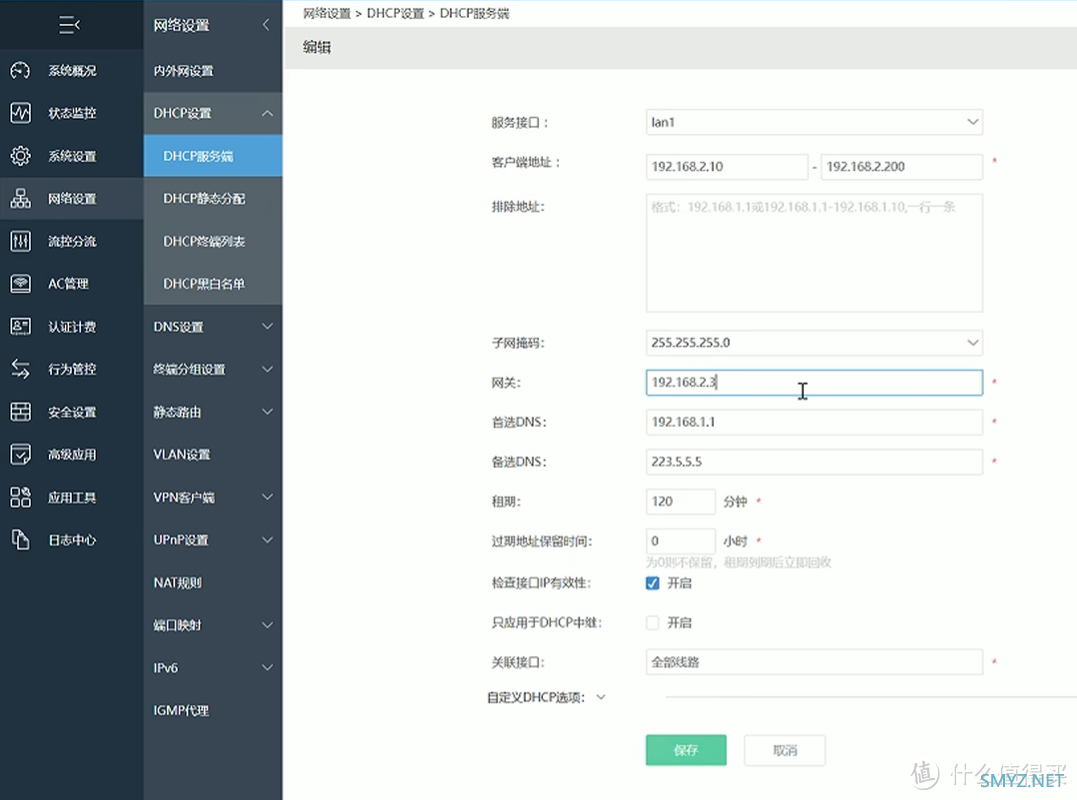The image size is (1077, 800).
Task: Select the 网络设置 network icon
Action: click(x=21, y=198)
